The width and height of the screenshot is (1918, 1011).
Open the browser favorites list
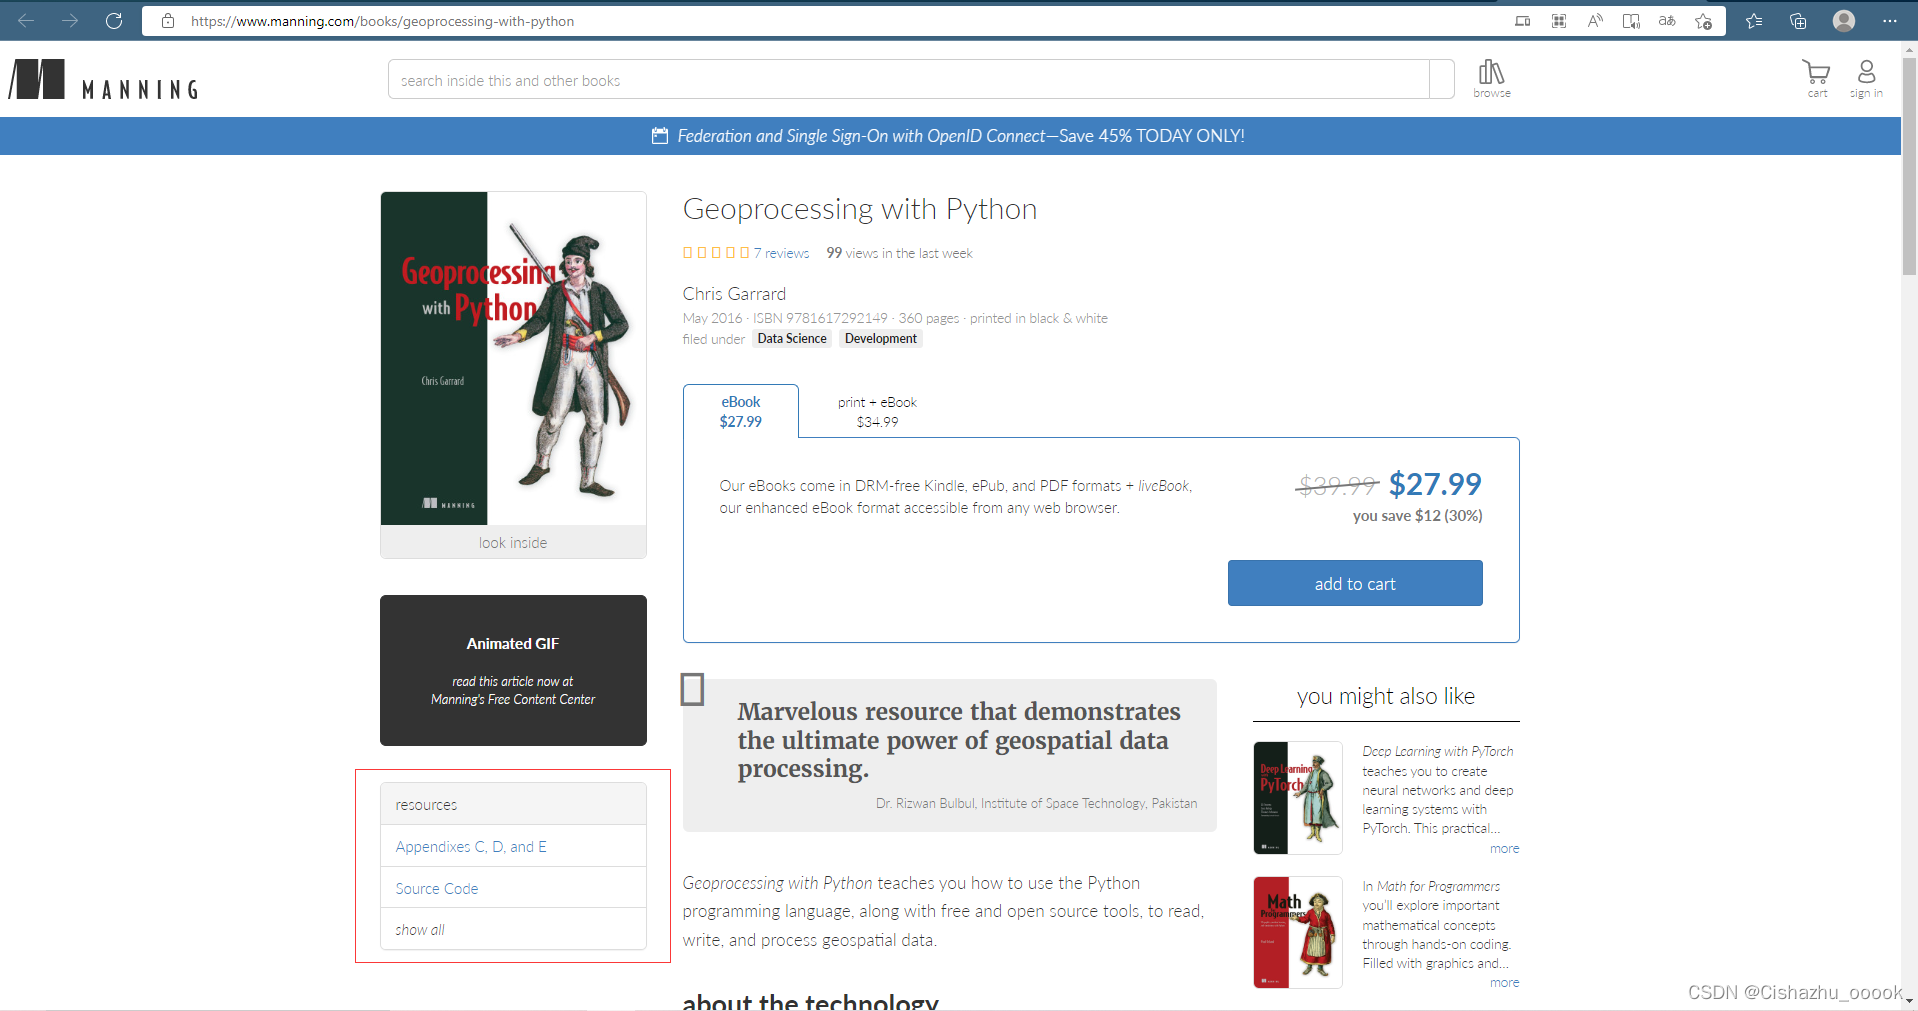pyautogui.click(x=1754, y=21)
